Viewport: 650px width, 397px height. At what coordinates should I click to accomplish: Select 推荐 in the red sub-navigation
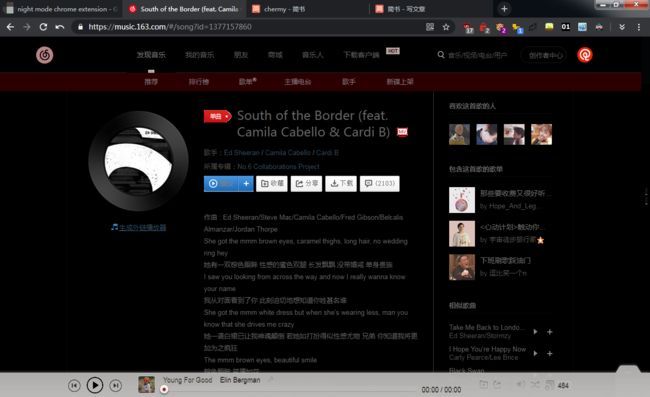coord(151,82)
